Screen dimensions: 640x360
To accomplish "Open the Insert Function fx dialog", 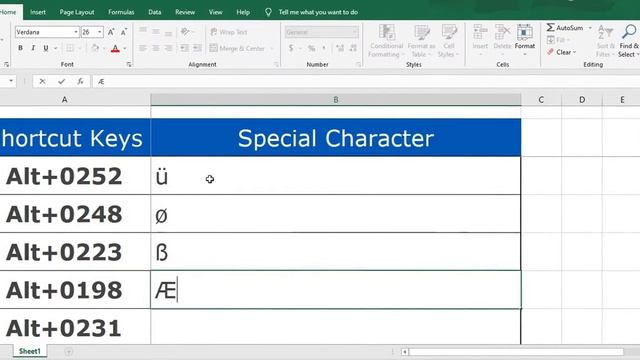I will [80, 81].
